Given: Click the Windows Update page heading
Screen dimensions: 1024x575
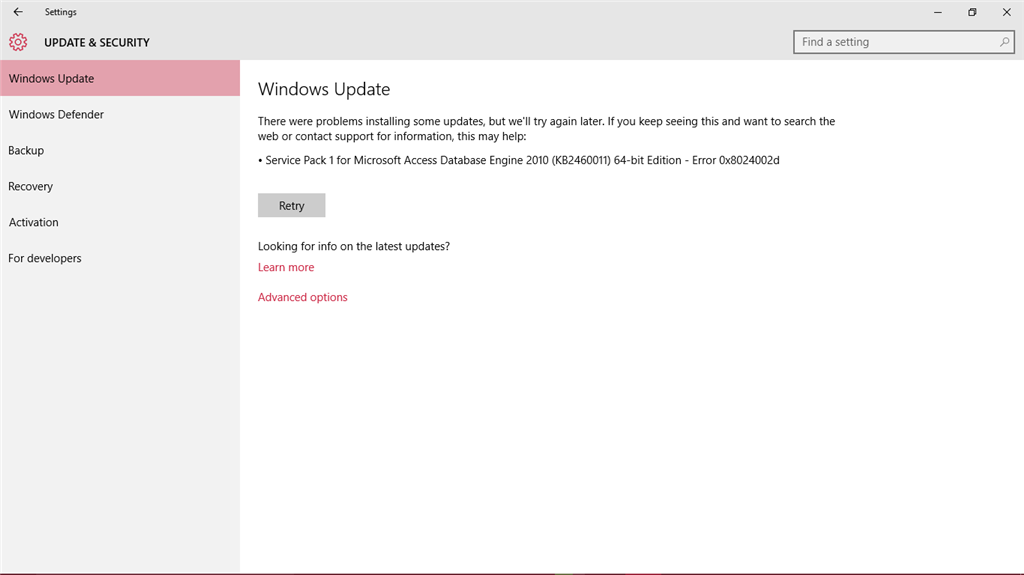Looking at the screenshot, I should [x=324, y=90].
